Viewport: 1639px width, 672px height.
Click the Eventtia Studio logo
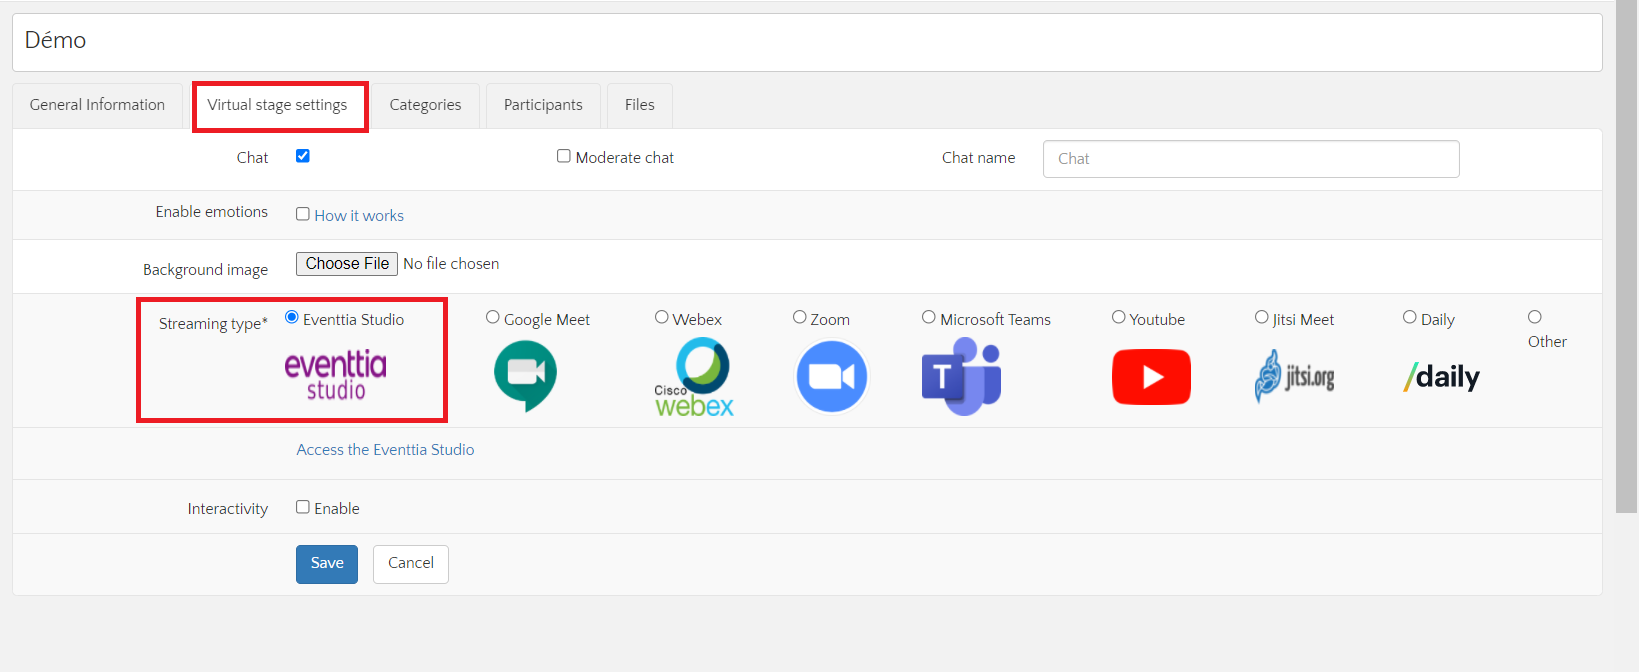[335, 376]
